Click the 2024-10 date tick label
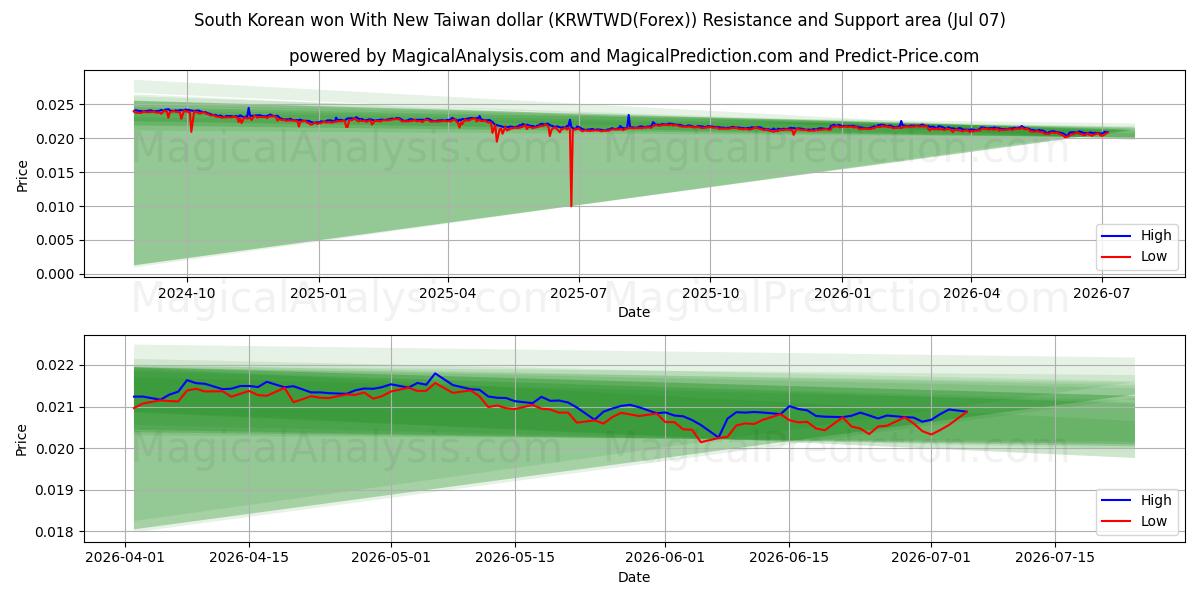Screen dimensions: 1200x600 coord(187,293)
